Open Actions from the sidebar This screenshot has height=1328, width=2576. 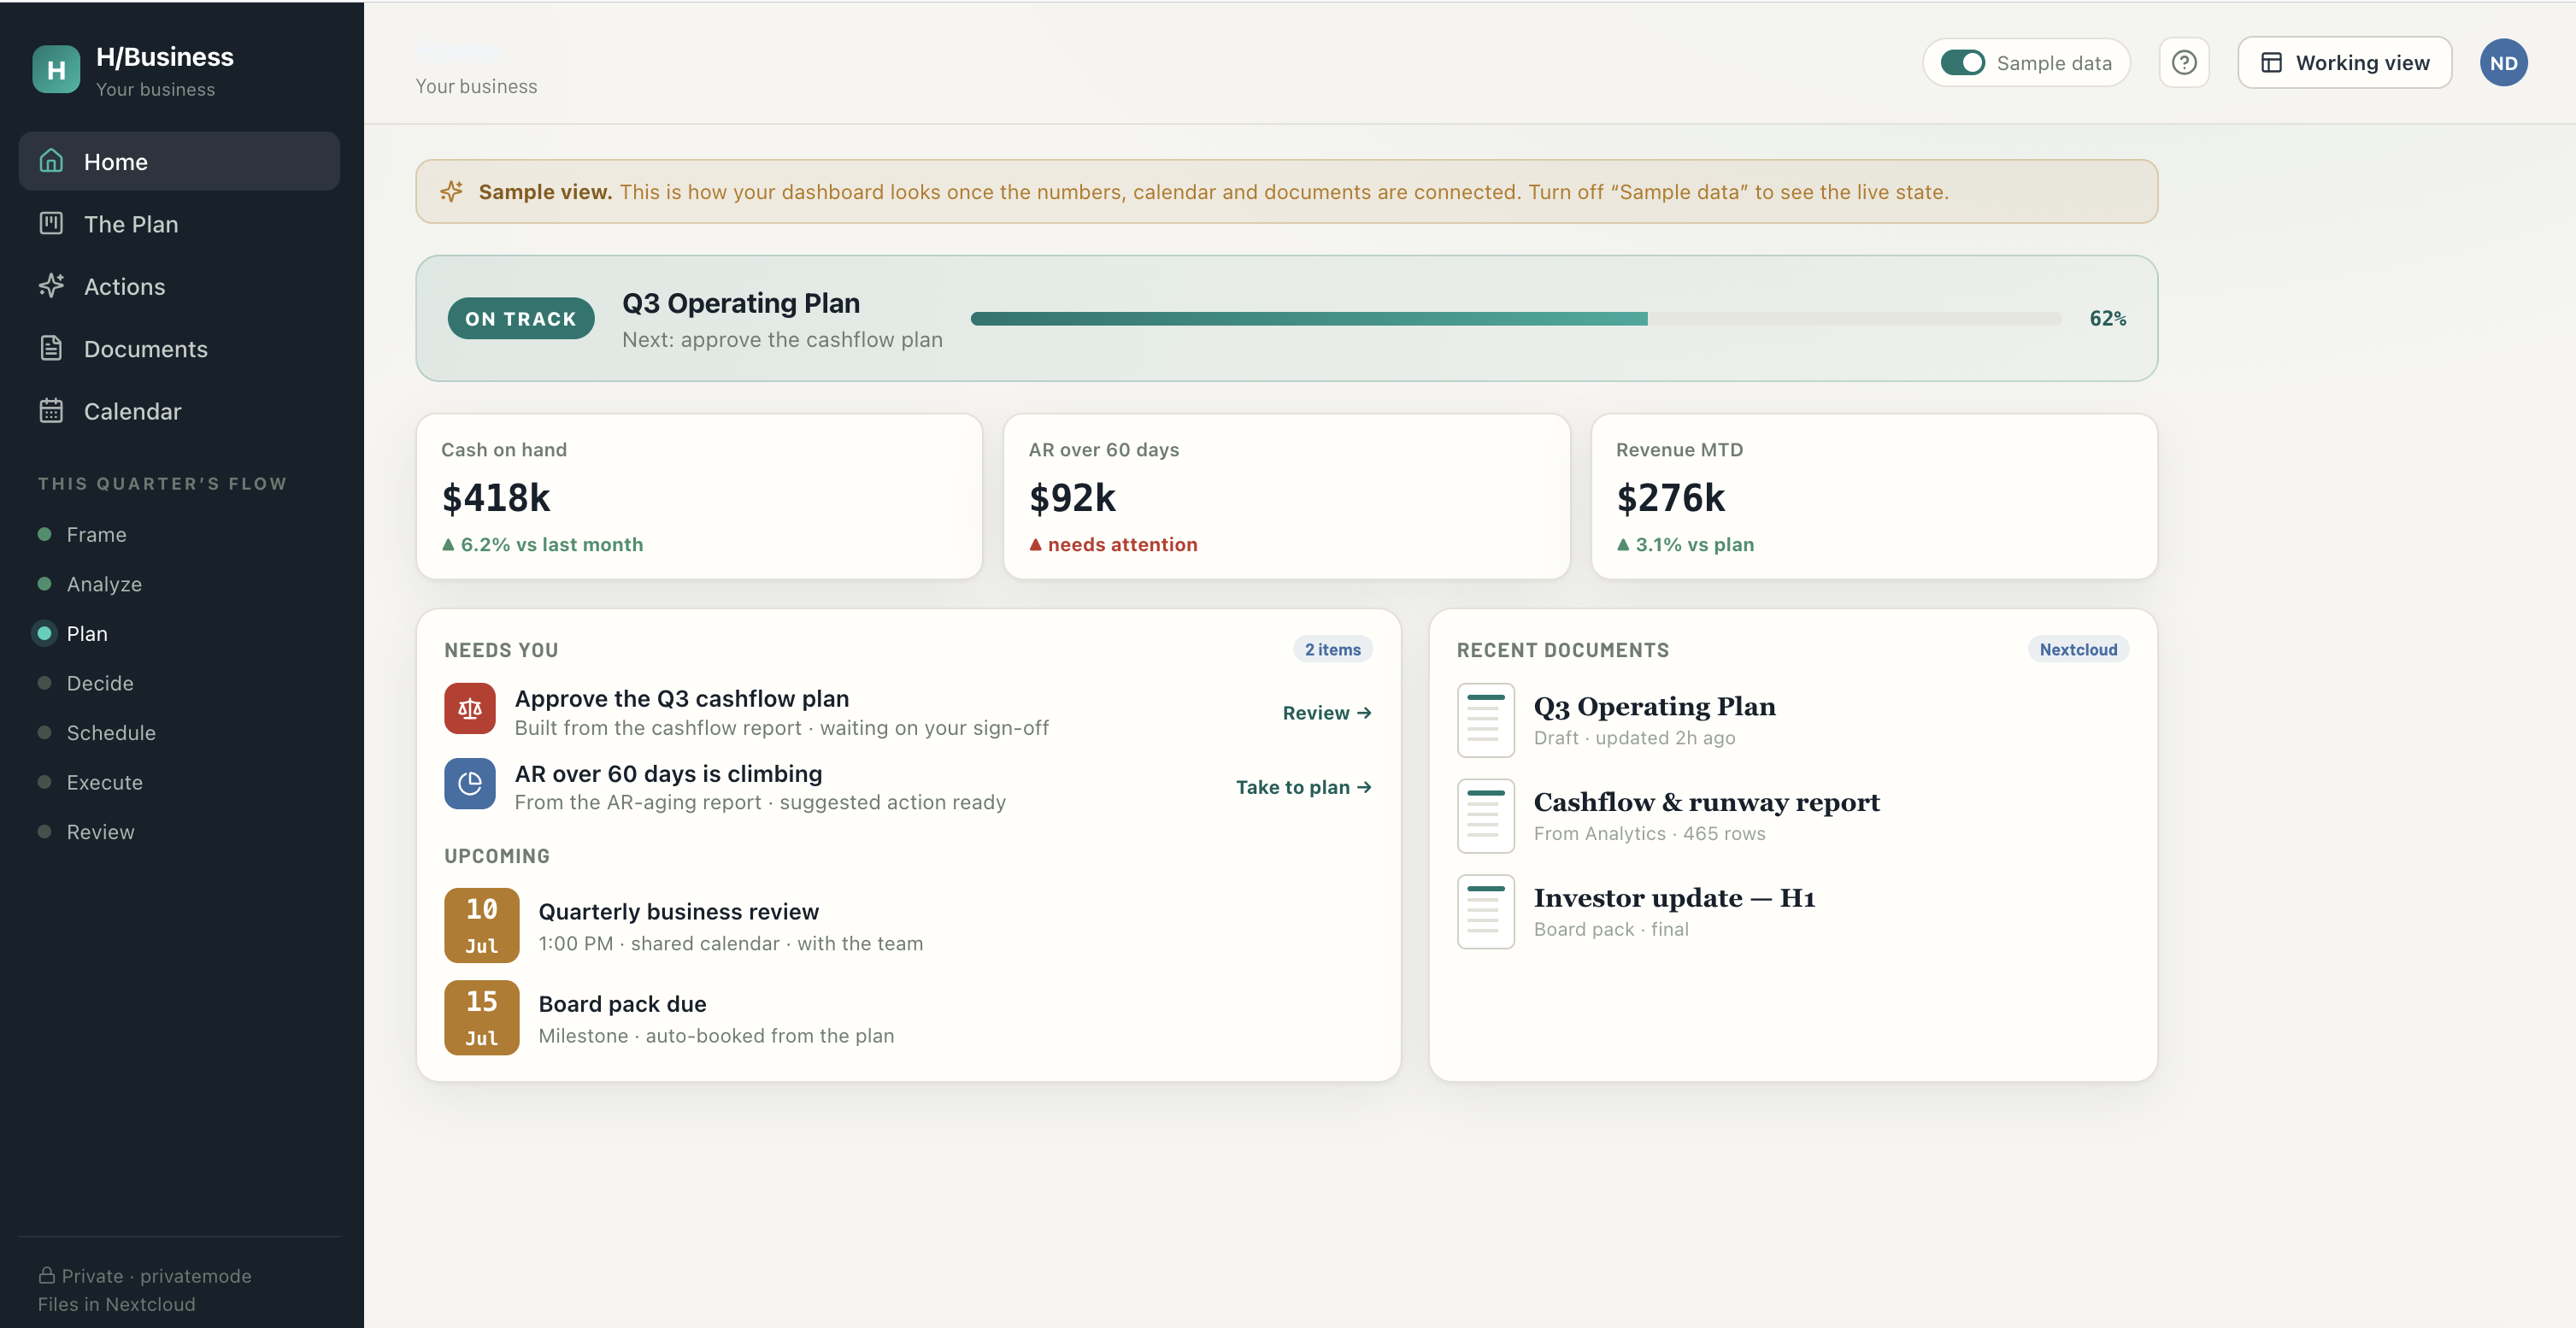(x=179, y=286)
